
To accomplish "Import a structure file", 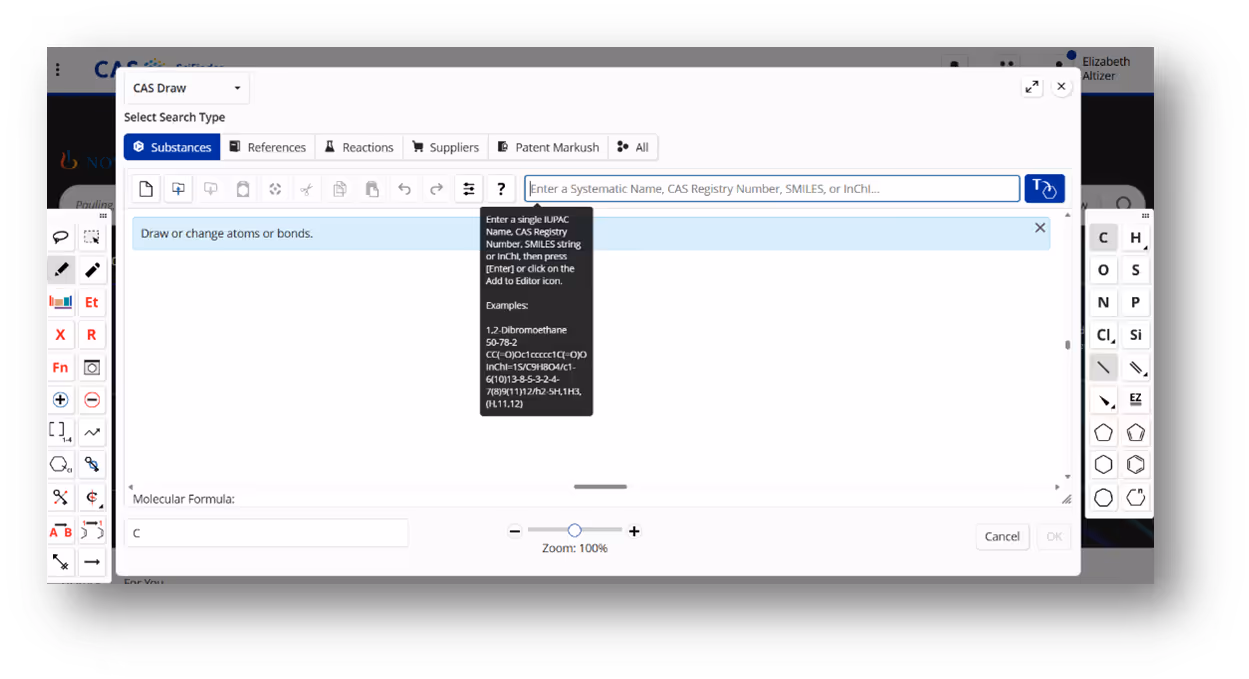I will (178, 189).
